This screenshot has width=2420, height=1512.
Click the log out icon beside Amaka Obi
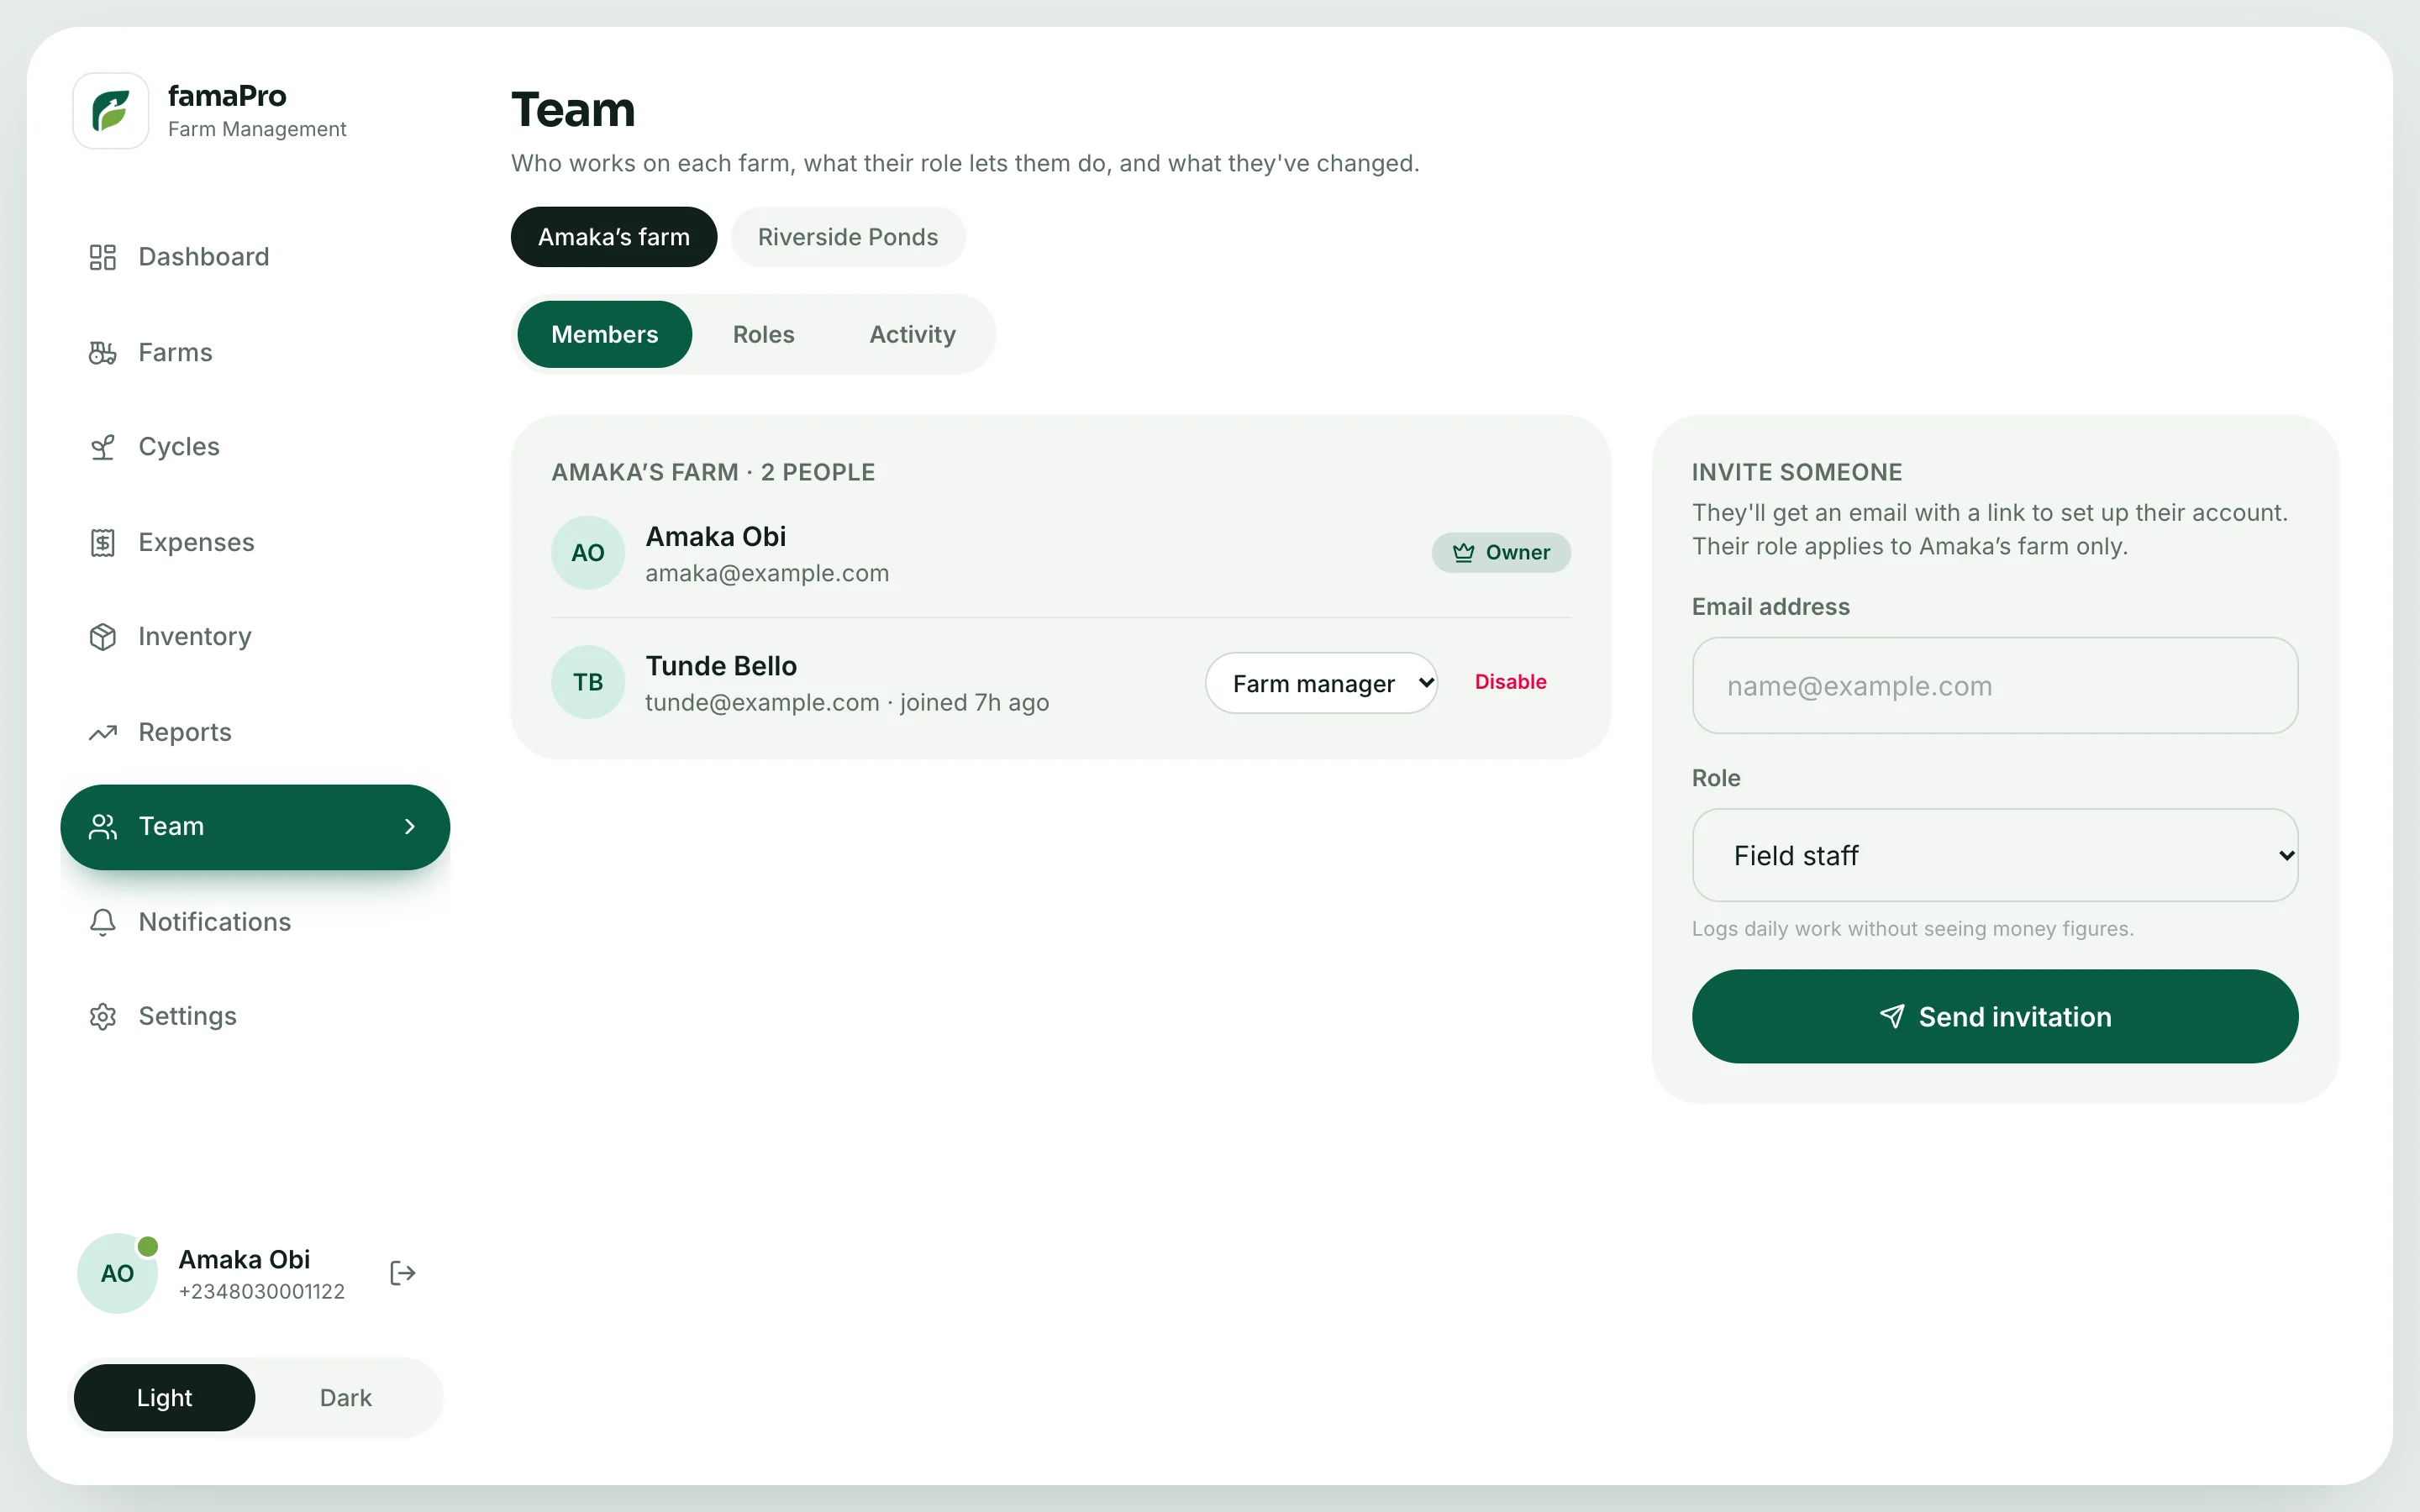coord(402,1273)
